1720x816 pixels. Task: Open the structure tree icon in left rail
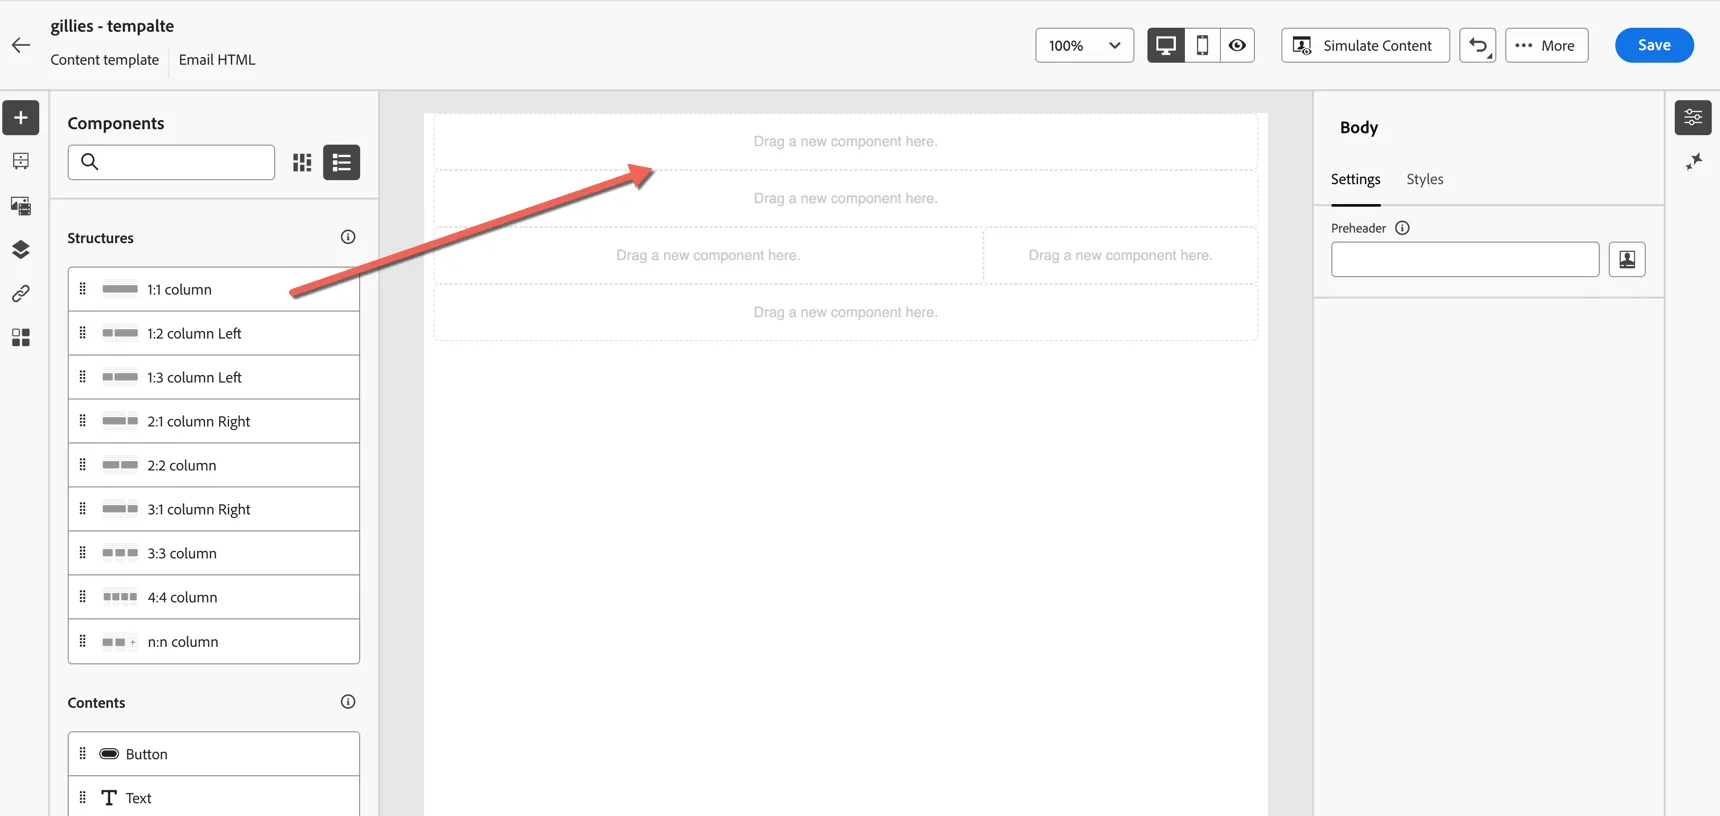(21, 162)
